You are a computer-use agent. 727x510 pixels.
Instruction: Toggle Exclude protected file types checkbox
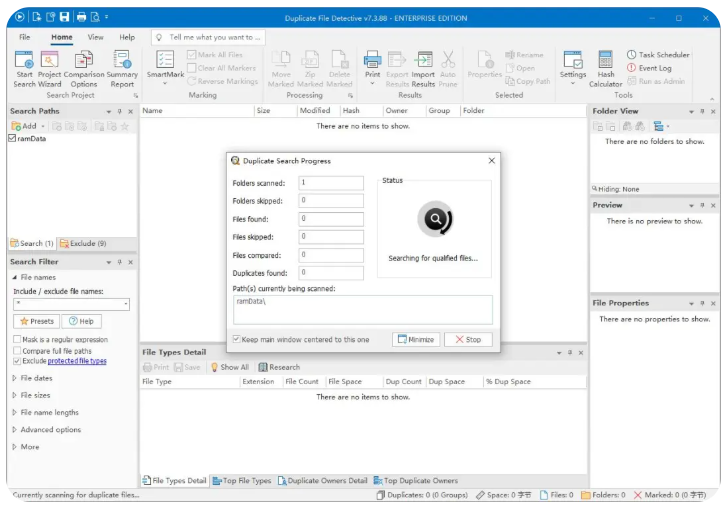pos(17,361)
